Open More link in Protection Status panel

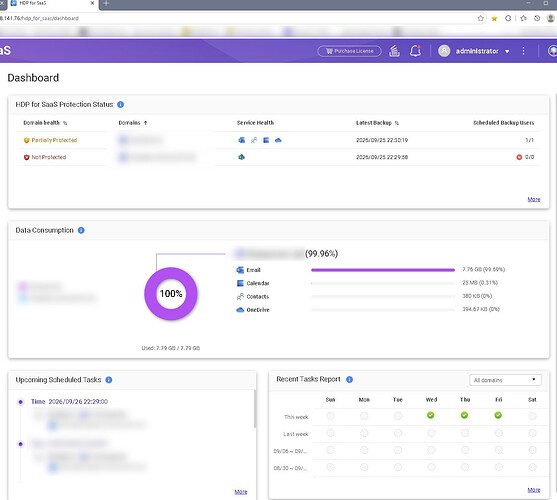(x=534, y=199)
